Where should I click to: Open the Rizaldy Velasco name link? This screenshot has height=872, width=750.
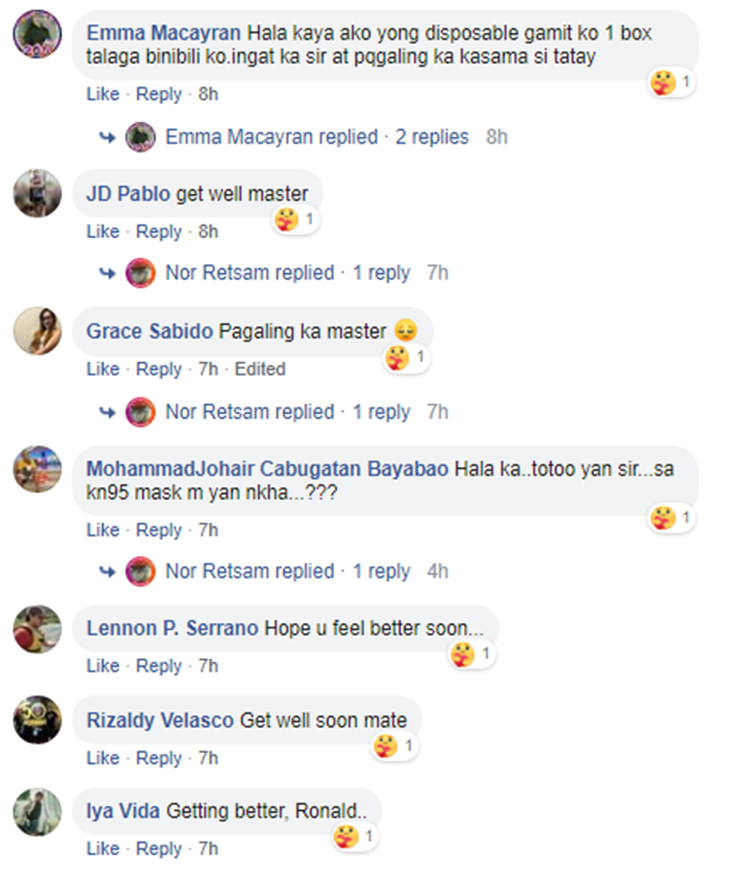(x=160, y=720)
